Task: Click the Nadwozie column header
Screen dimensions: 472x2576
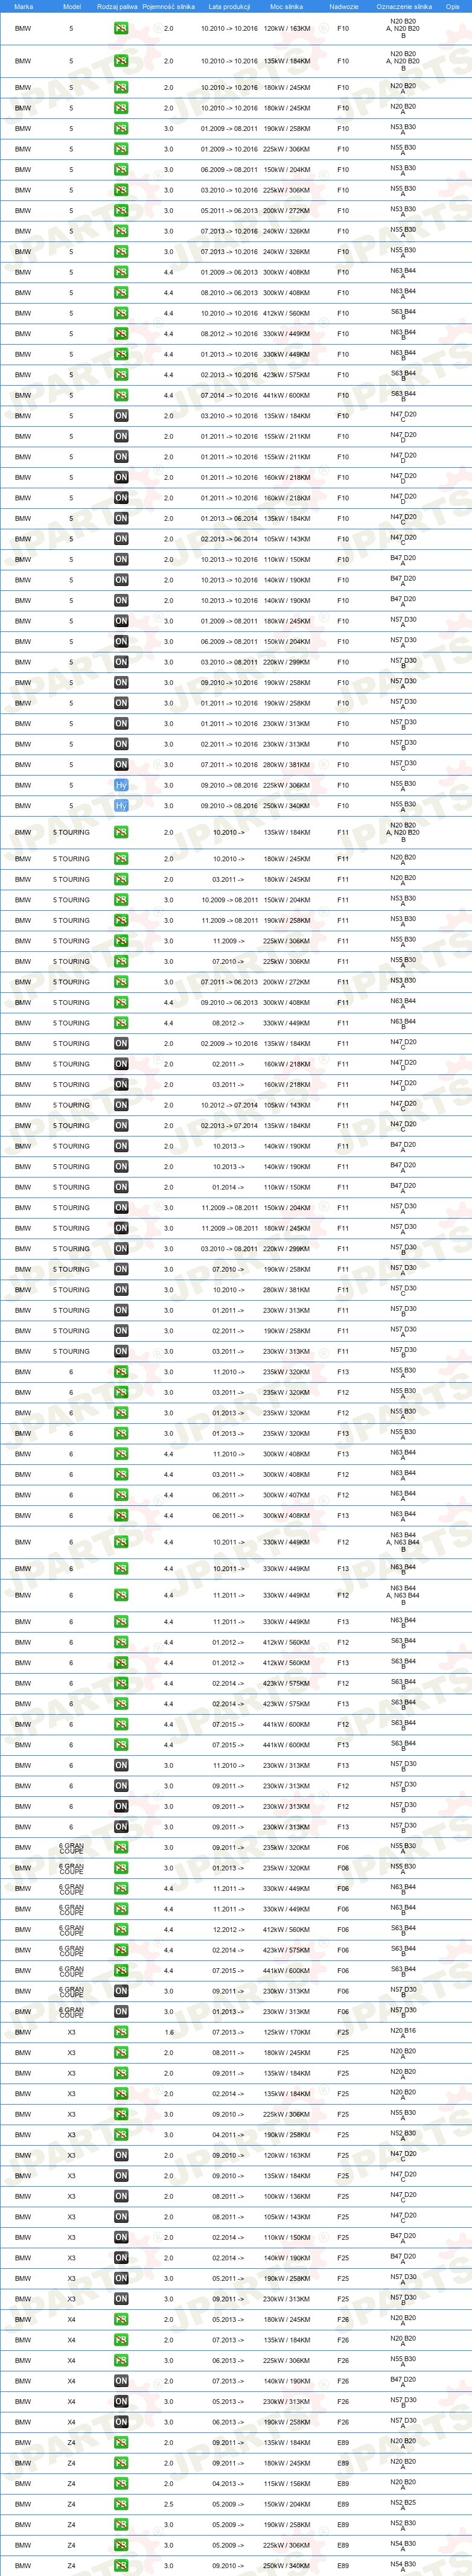Action: point(343,6)
